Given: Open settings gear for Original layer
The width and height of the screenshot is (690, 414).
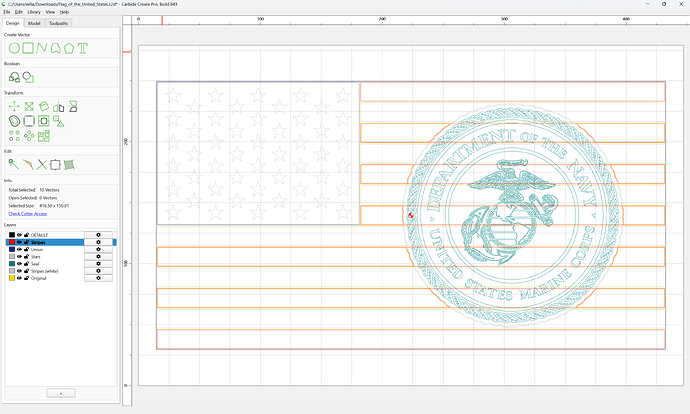Looking at the screenshot, I should click(98, 278).
